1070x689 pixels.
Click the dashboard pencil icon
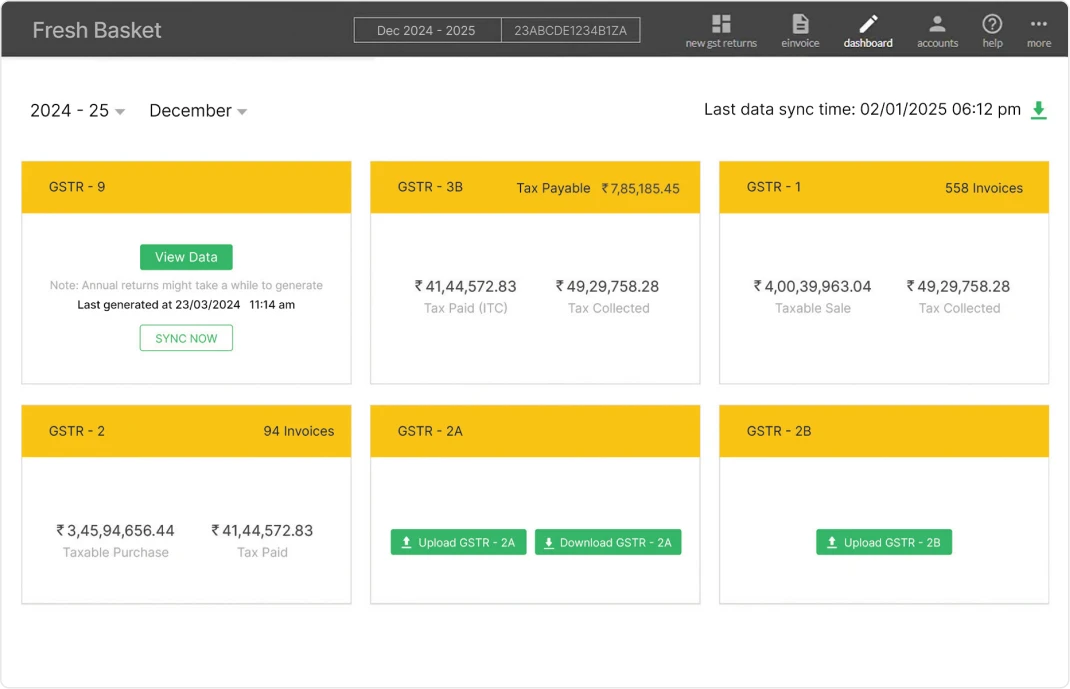(x=866, y=22)
